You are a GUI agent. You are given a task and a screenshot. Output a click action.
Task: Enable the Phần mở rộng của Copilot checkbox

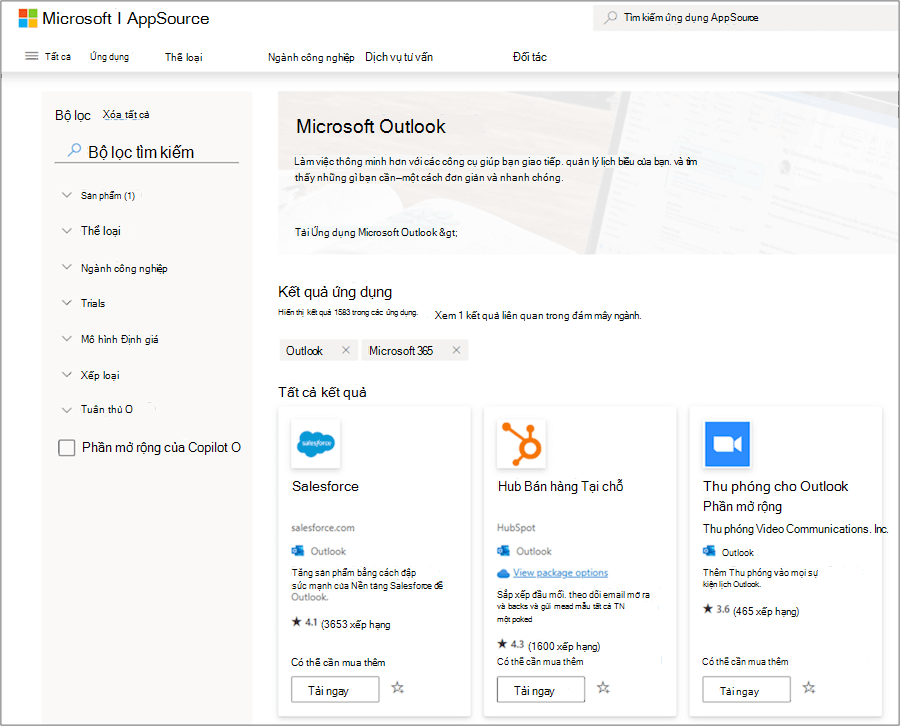pos(67,448)
